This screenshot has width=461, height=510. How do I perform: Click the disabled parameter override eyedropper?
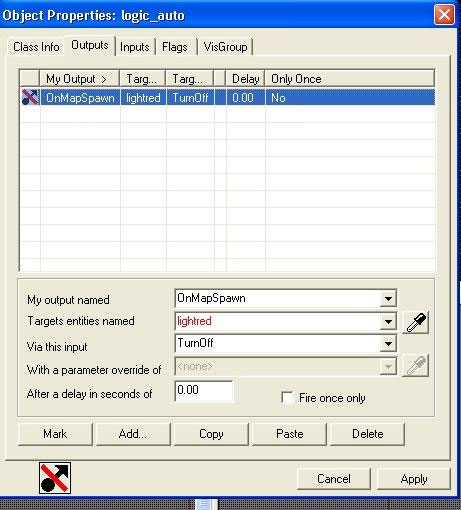pyautogui.click(x=415, y=366)
